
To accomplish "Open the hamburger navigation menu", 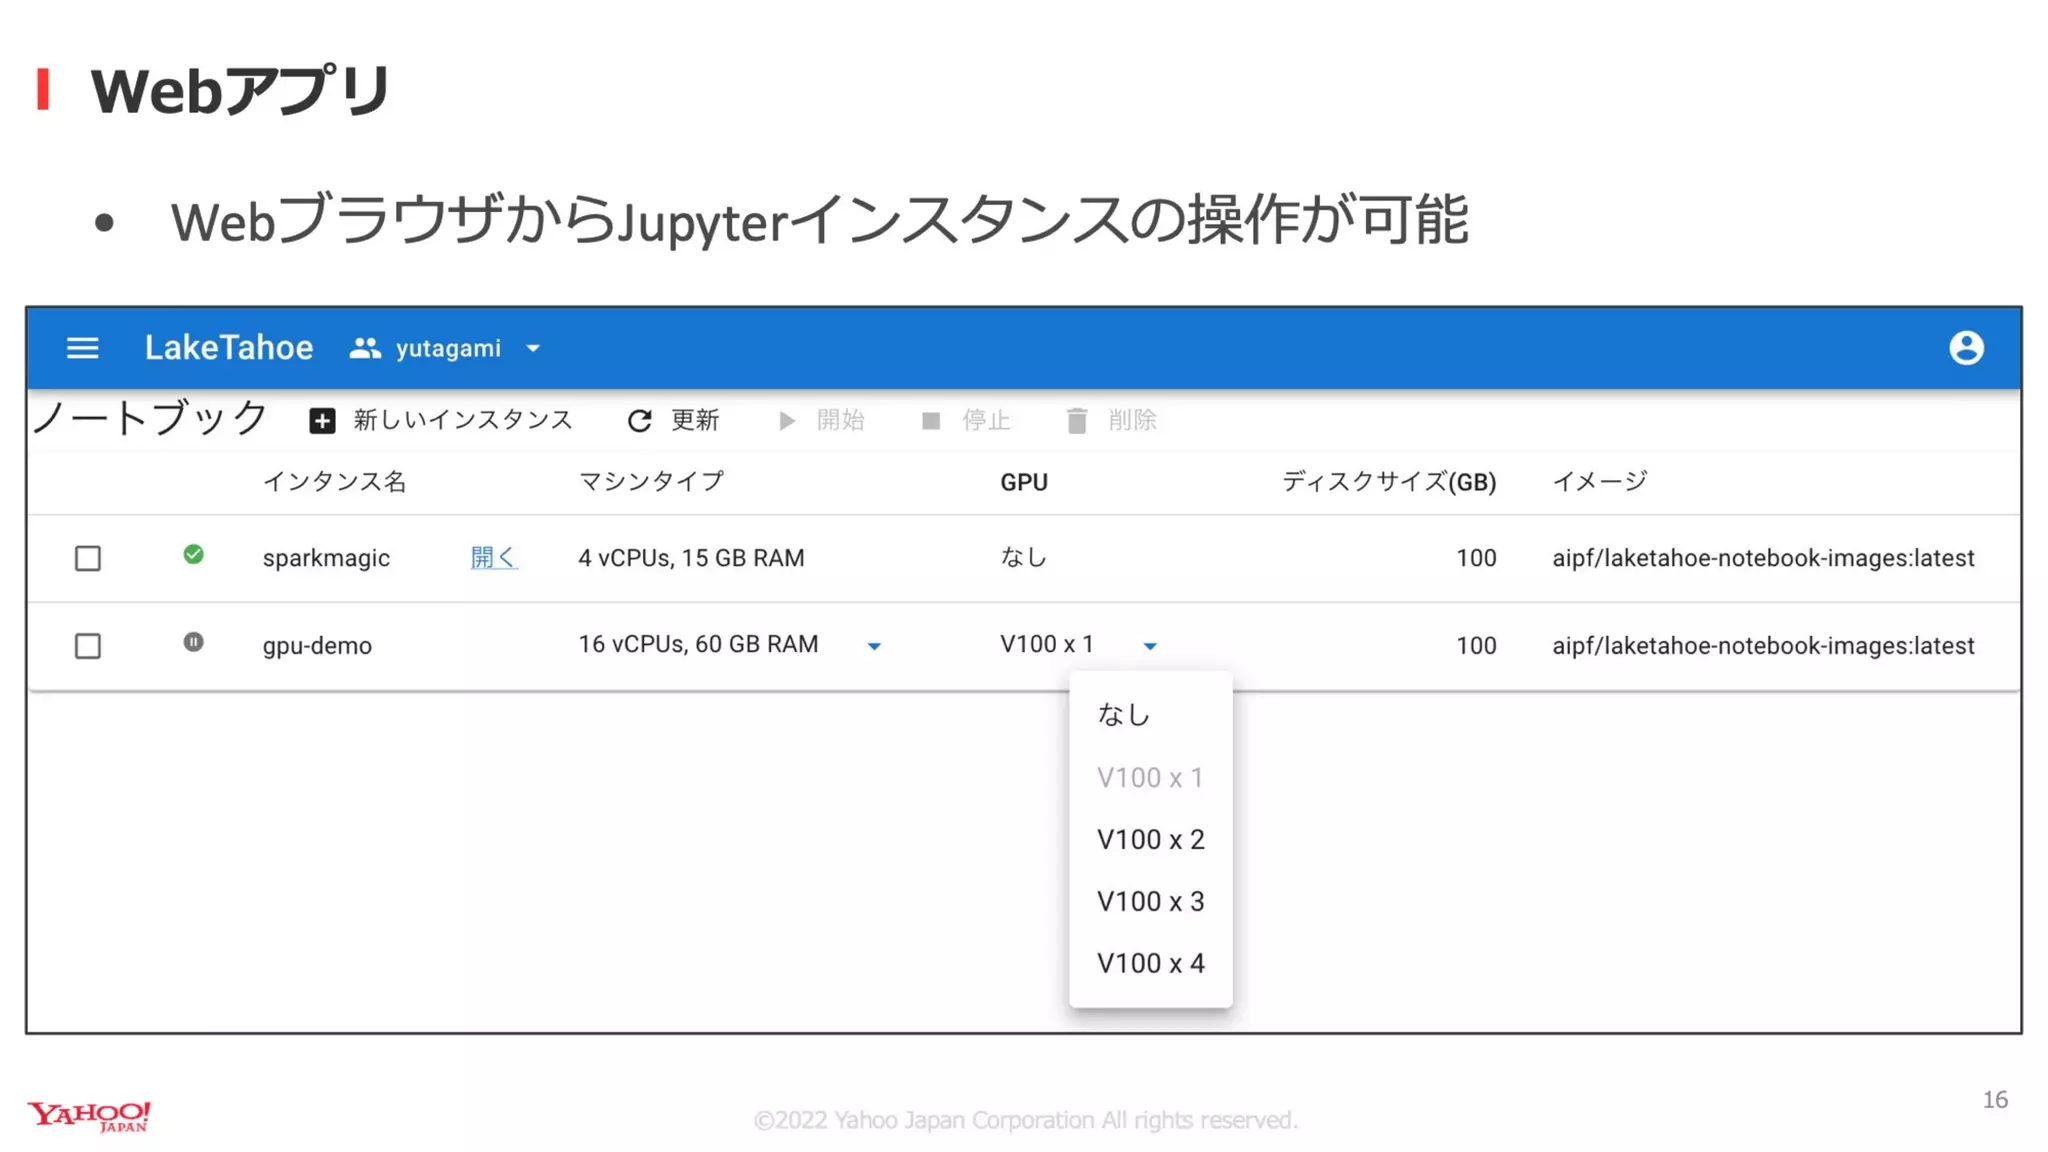I will (x=82, y=348).
